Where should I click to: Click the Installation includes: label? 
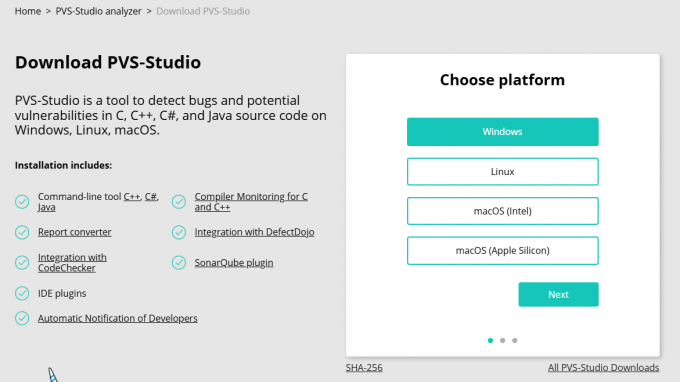(63, 166)
